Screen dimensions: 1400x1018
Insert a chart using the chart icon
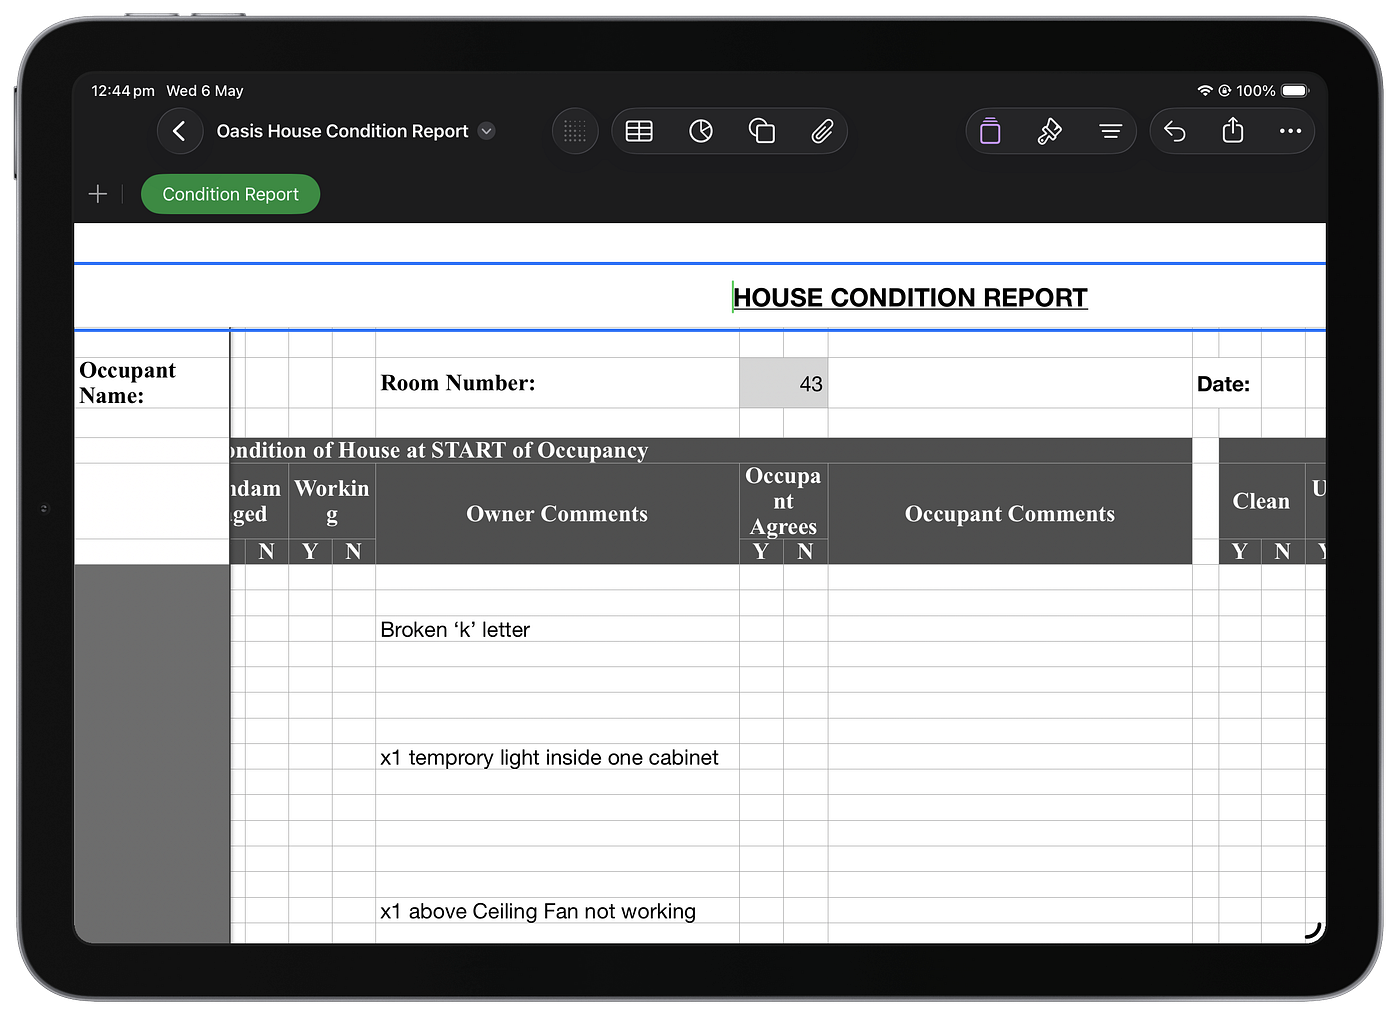(701, 131)
